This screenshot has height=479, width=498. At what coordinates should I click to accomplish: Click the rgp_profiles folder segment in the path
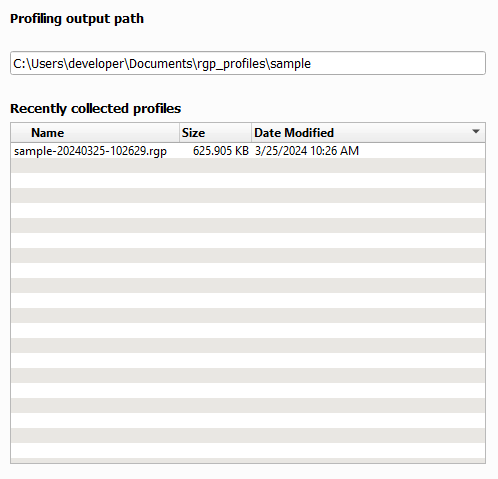click(231, 64)
